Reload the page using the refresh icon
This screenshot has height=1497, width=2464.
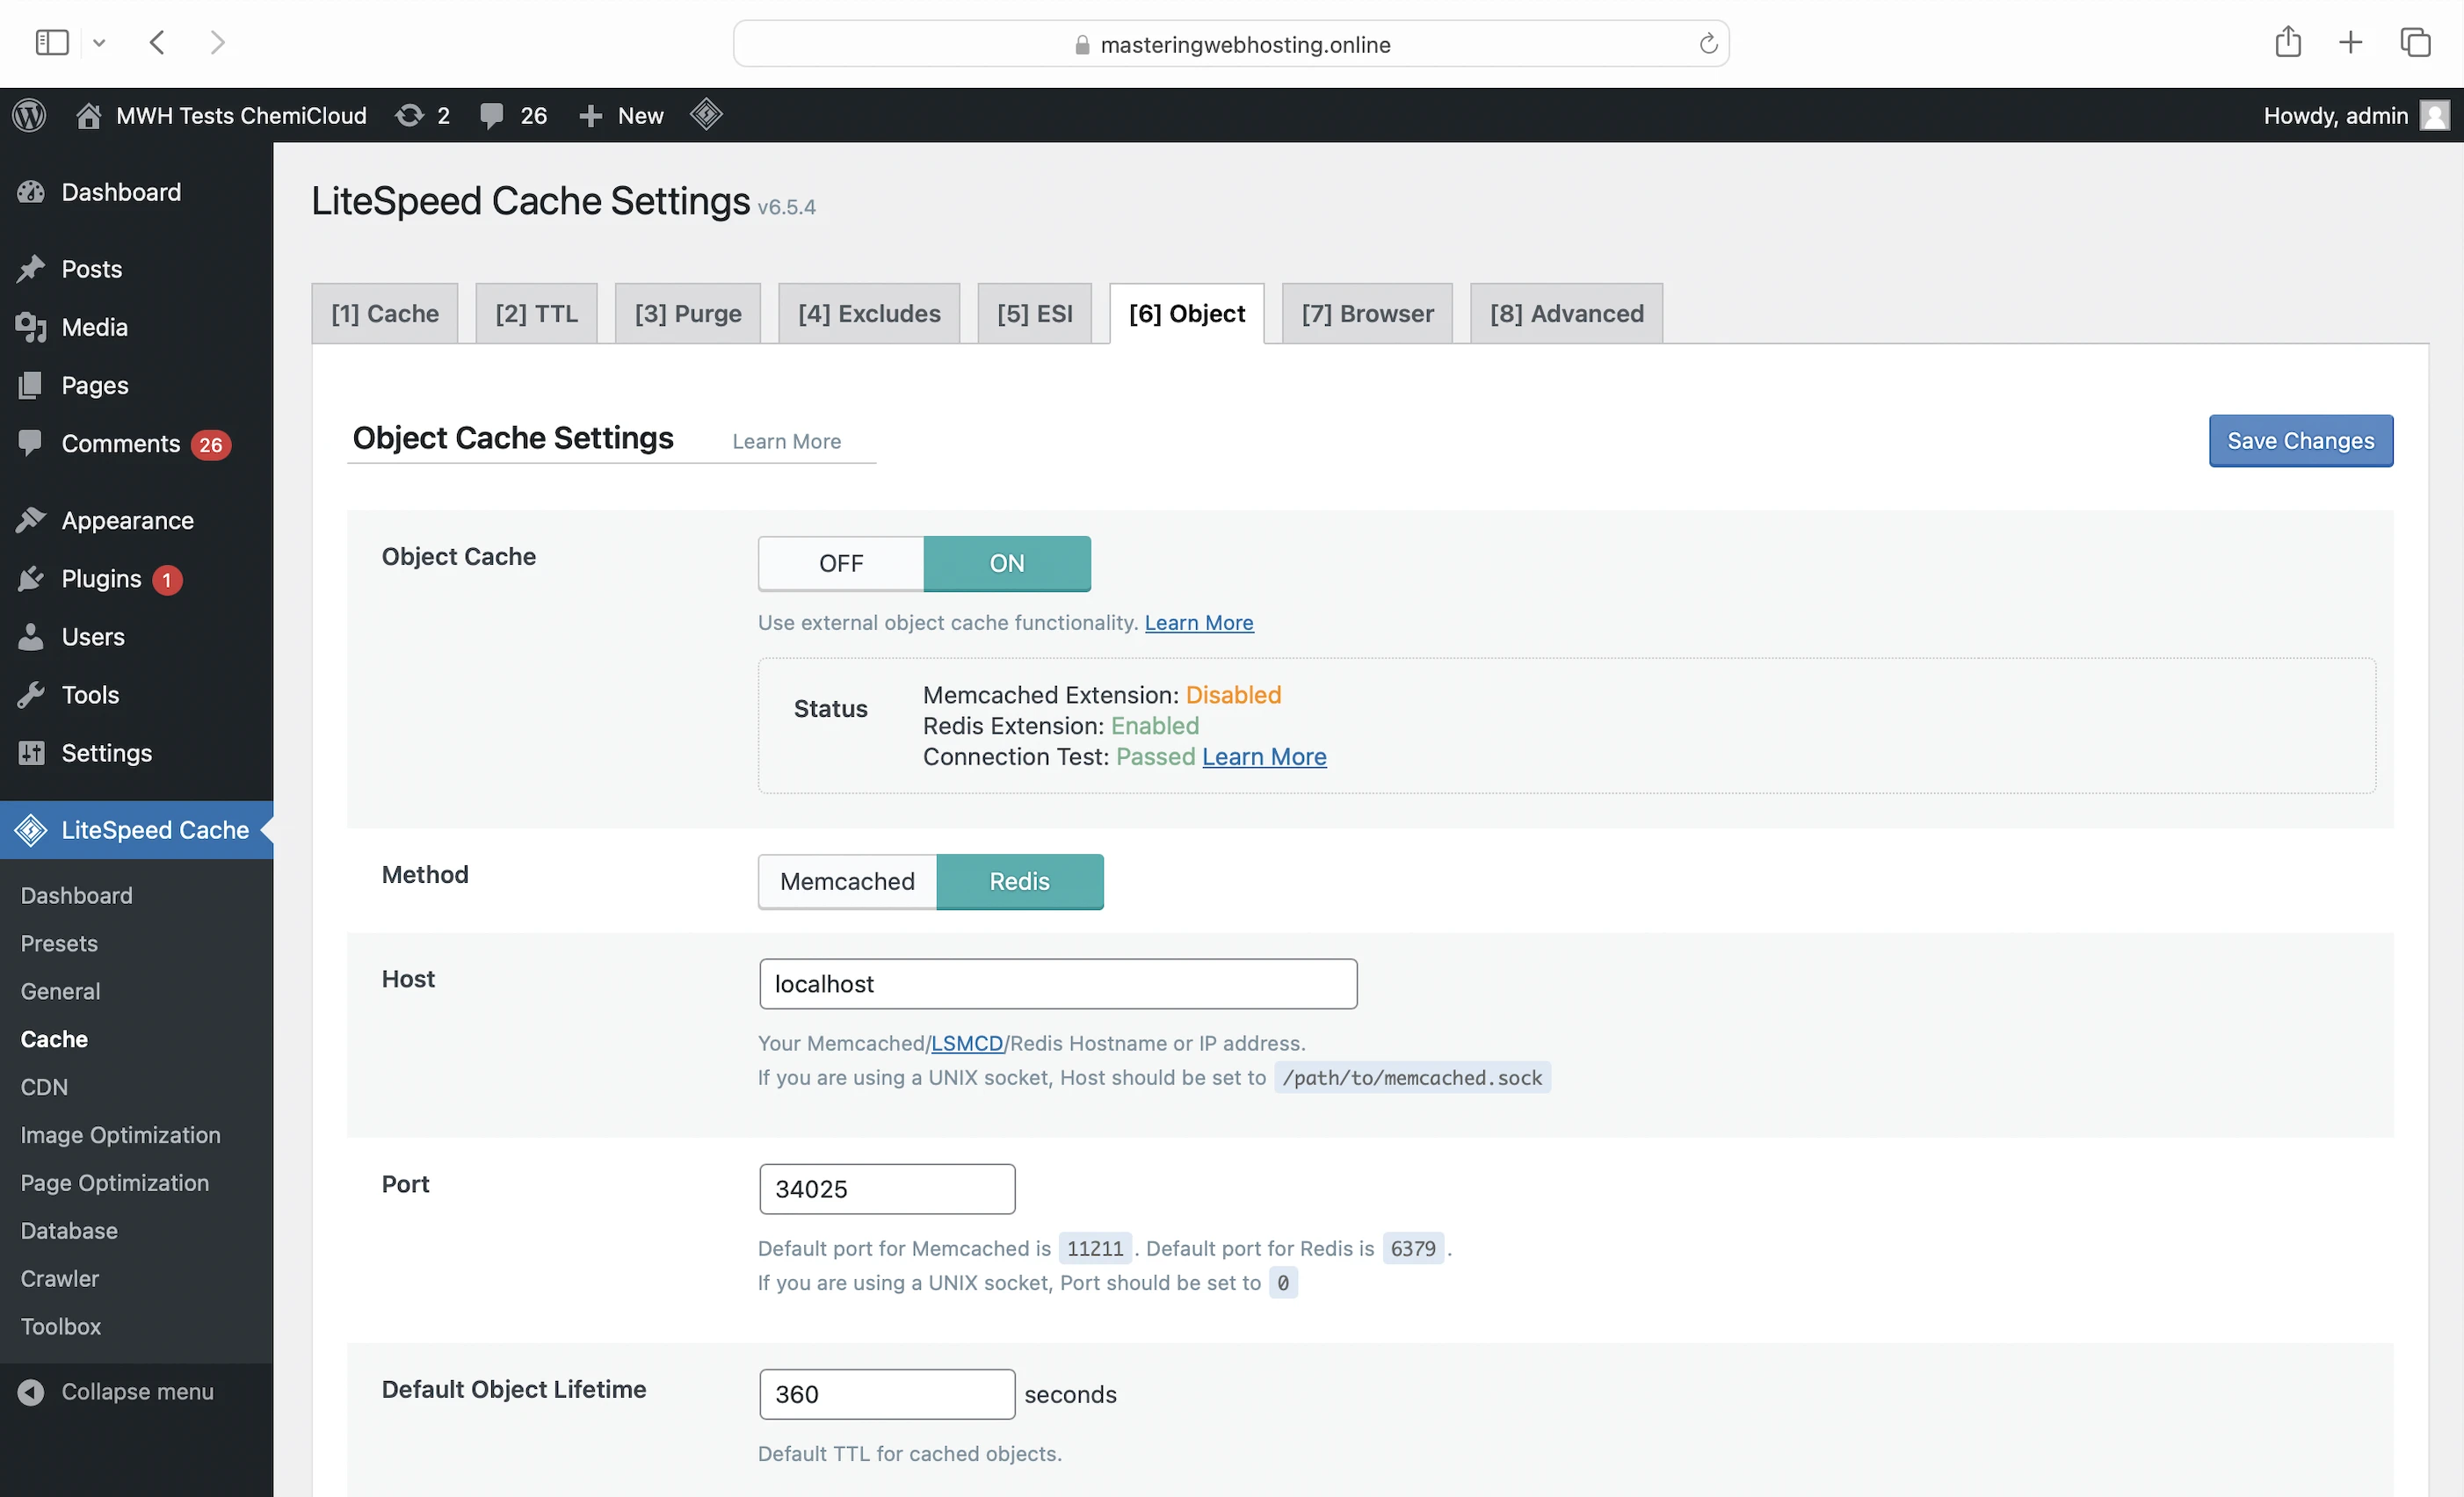1708,44
